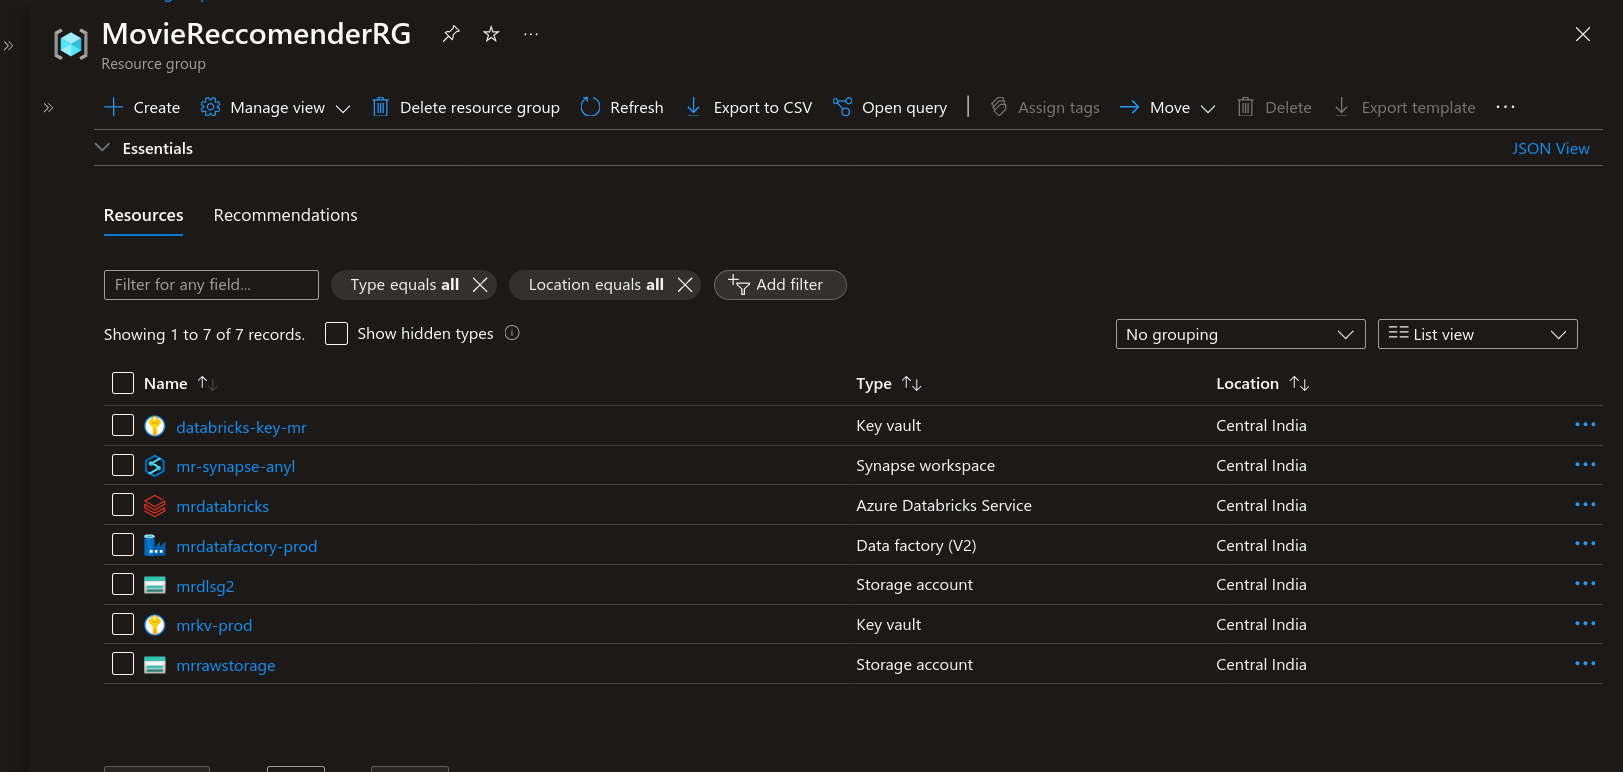Open context menu for mrdatabricks row
The height and width of the screenshot is (772, 1623).
click(x=1585, y=505)
